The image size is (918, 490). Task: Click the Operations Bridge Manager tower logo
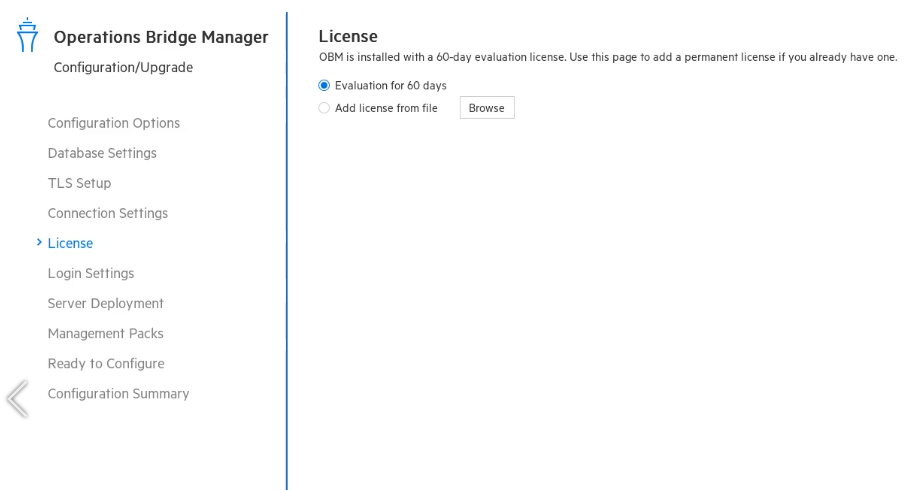point(27,35)
